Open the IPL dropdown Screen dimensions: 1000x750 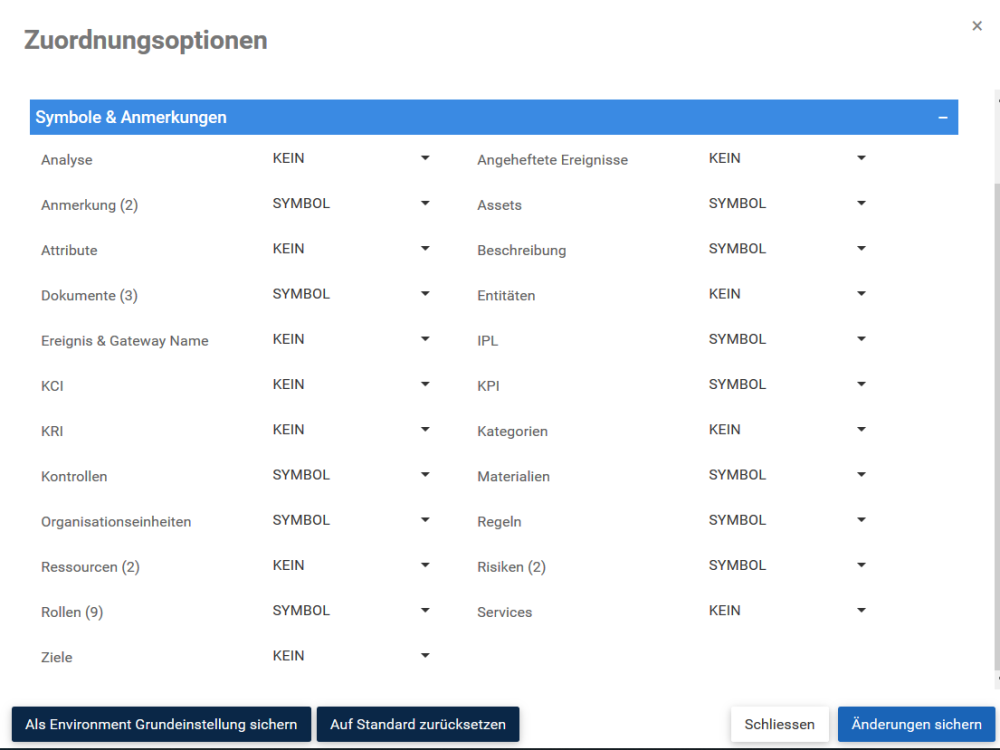click(787, 339)
